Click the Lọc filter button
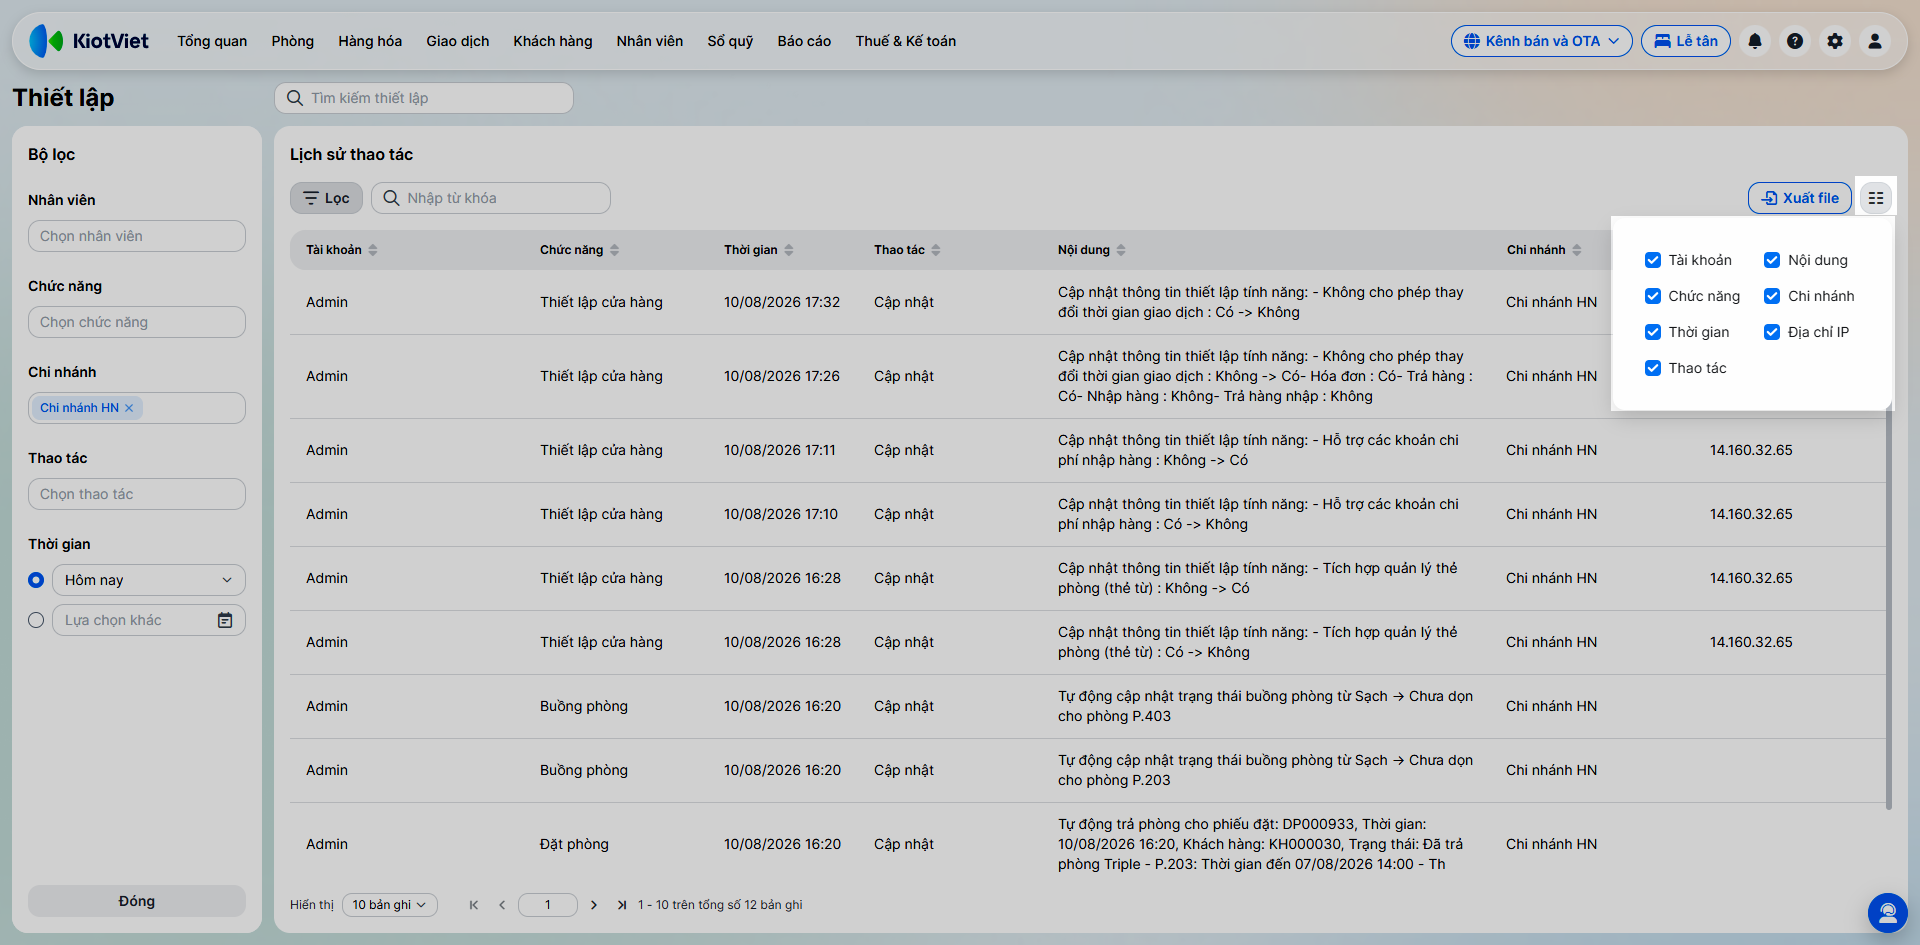Viewport: 1920px width, 945px height. click(x=326, y=198)
